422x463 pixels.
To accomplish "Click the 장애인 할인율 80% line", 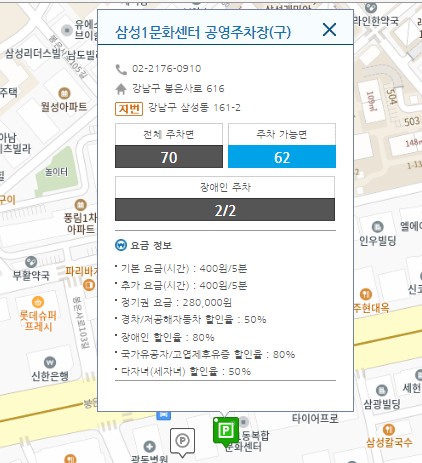I will coord(167,337).
